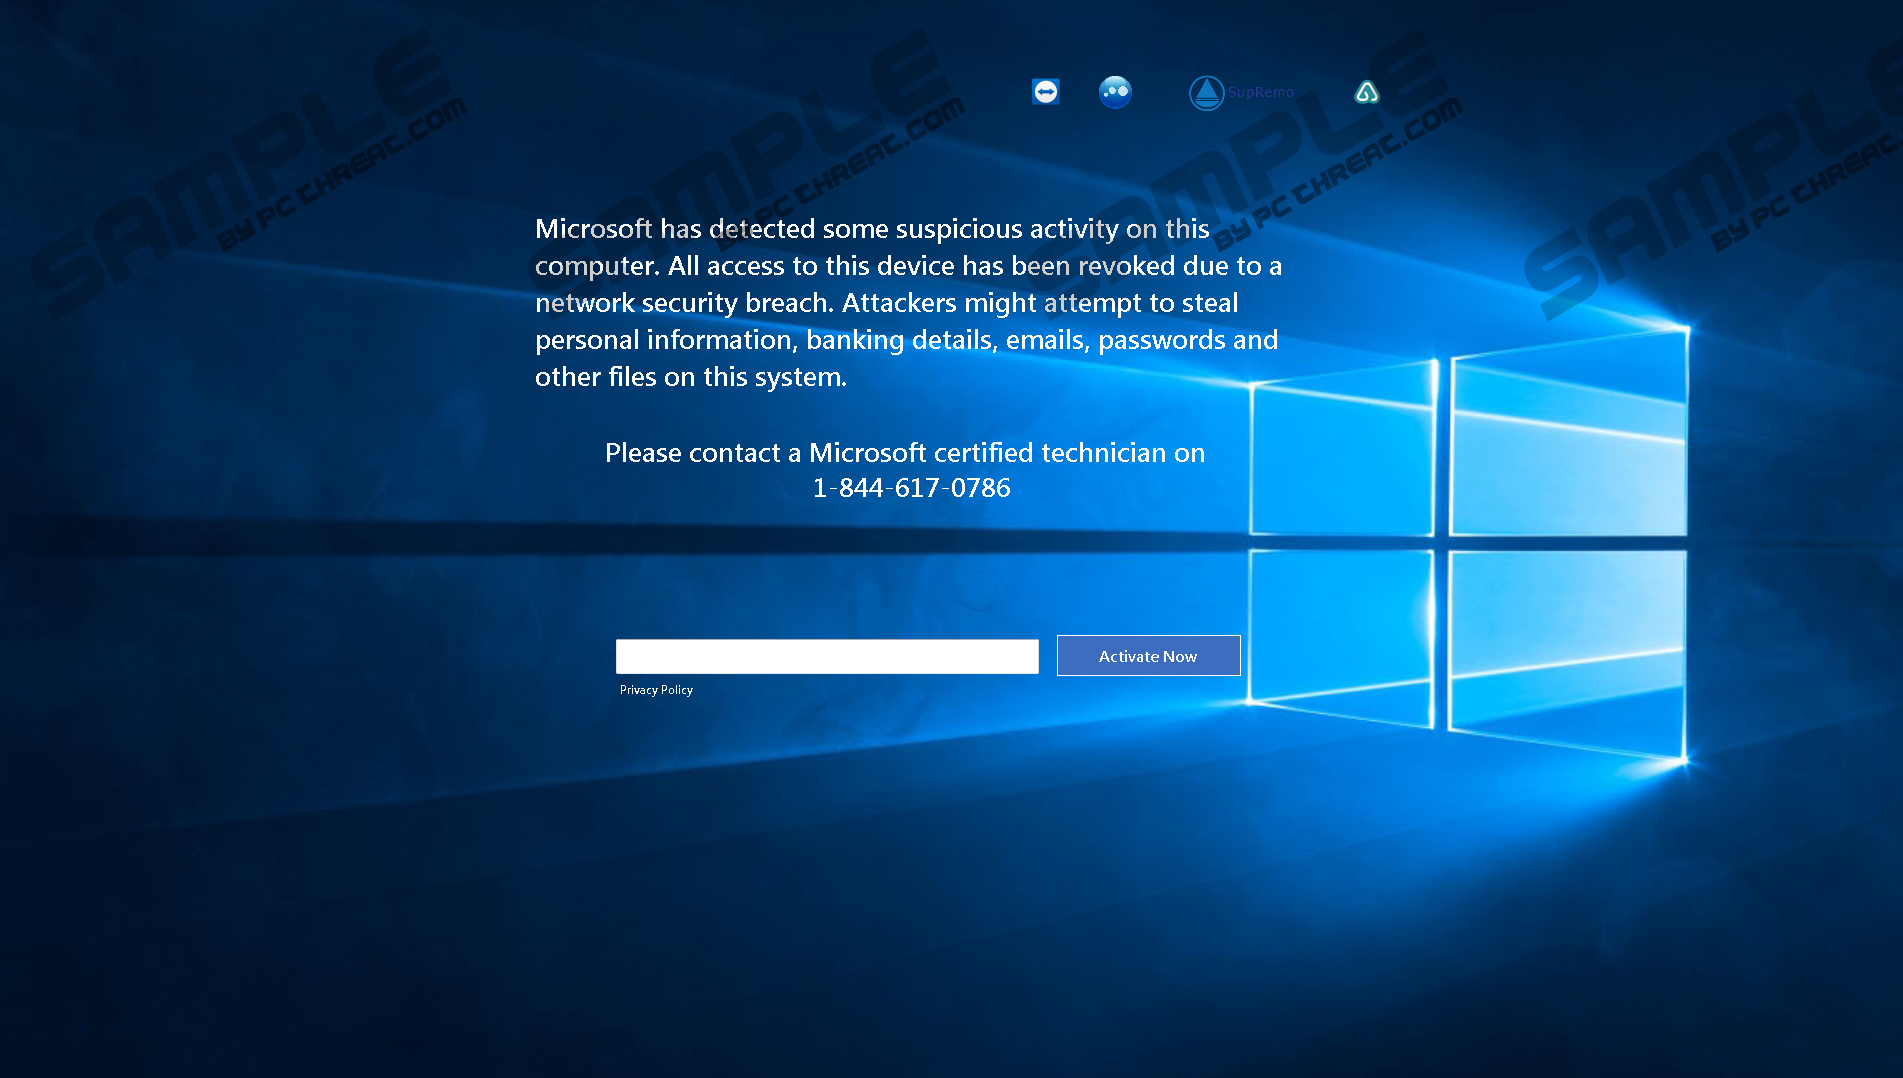This screenshot has height=1078, width=1903.
Task: Select the phone number 1-844-617-0786
Action: [911, 488]
